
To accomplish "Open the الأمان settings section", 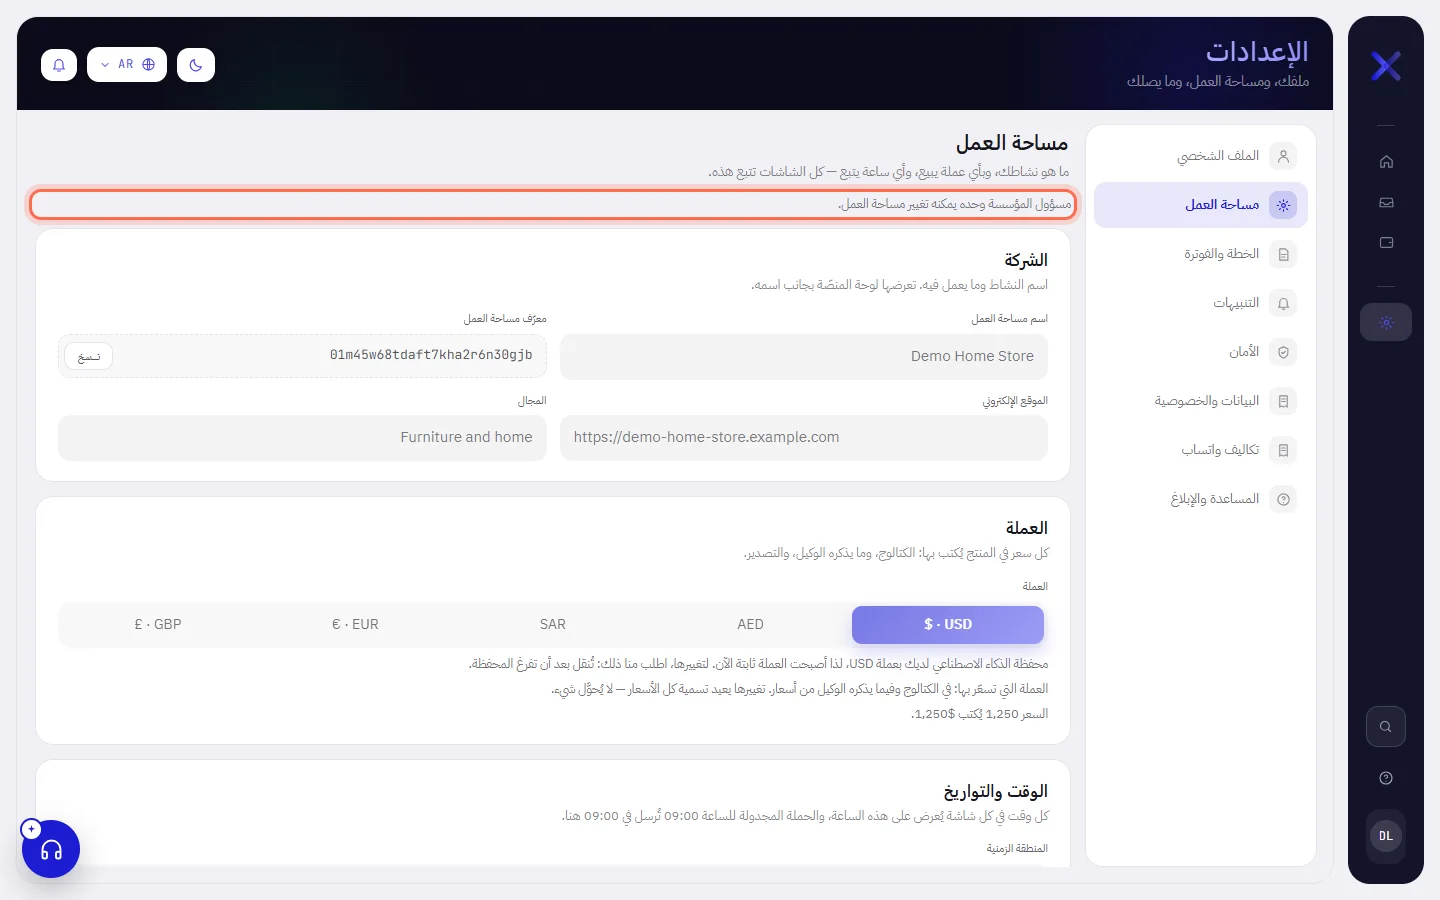I will click(x=1201, y=352).
